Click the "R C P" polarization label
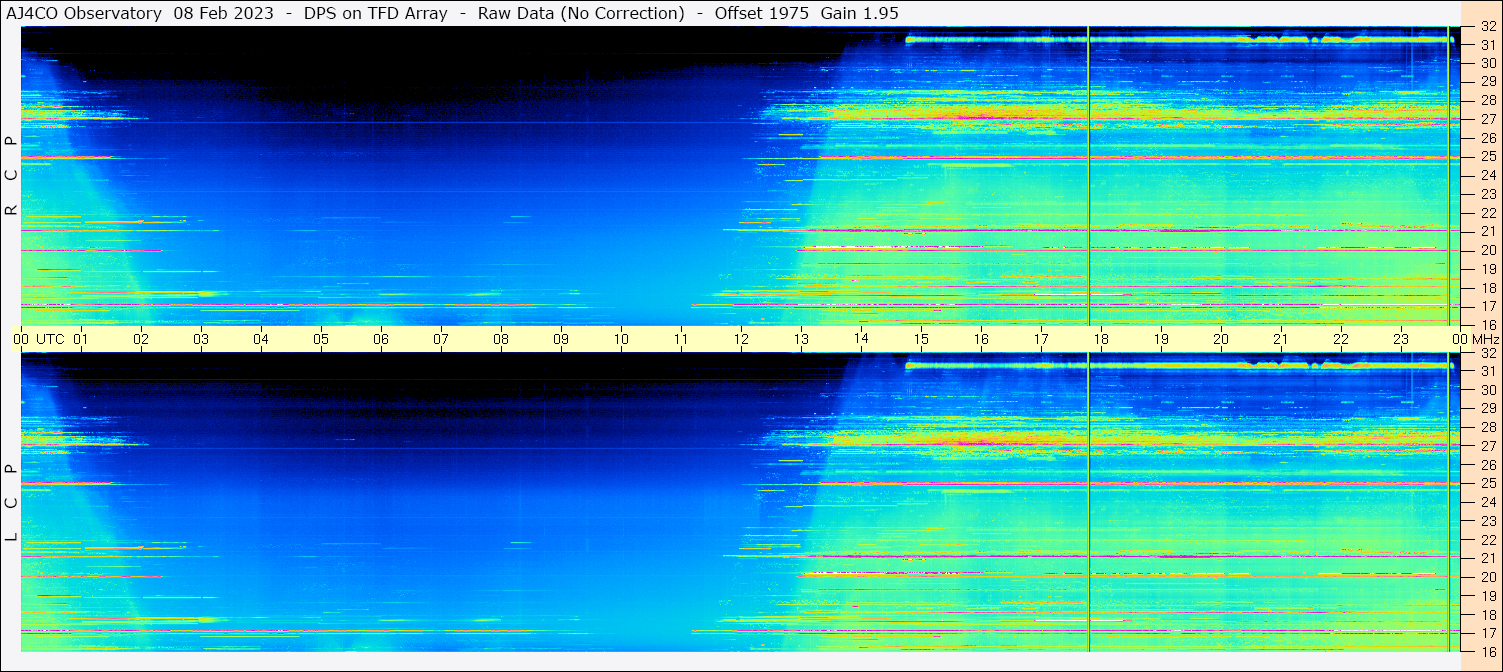Viewport: 1503px width, 672px height. [11, 175]
